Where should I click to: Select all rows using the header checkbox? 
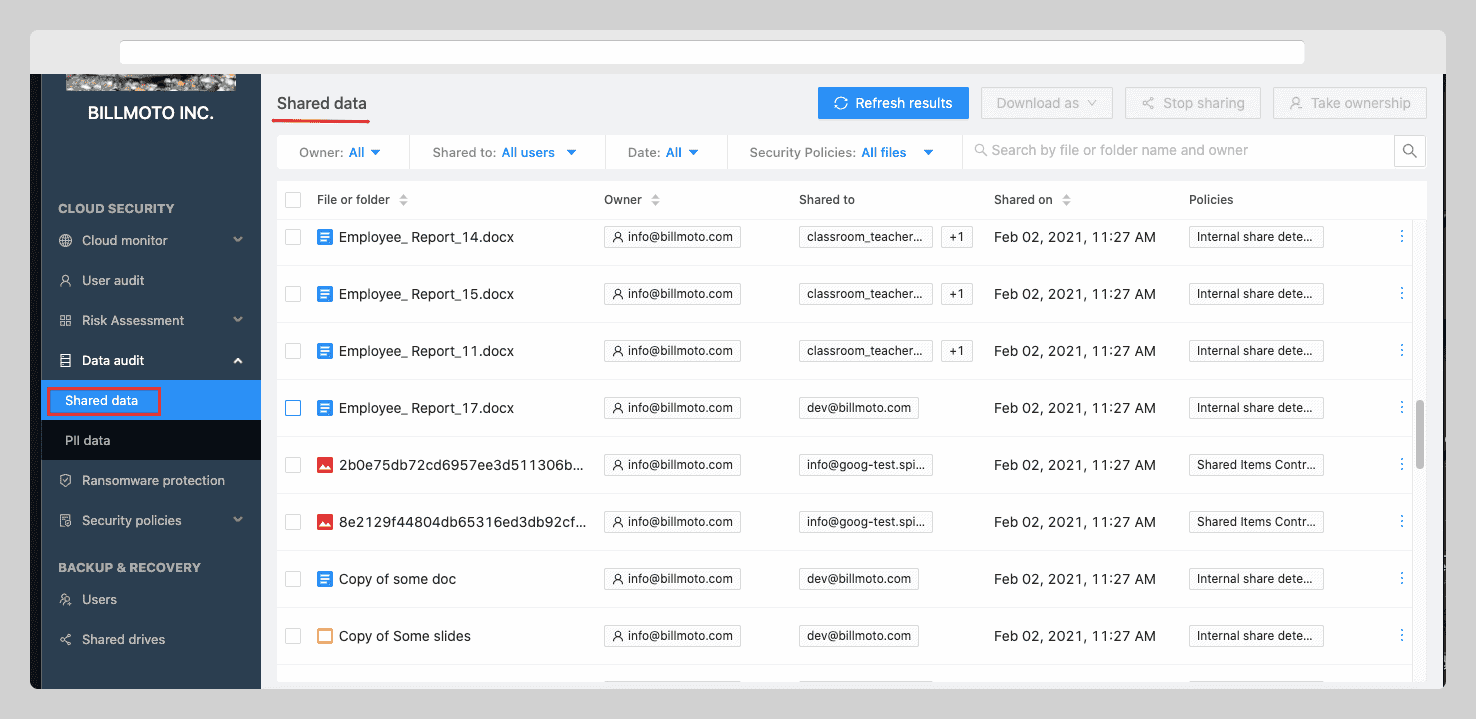[293, 199]
